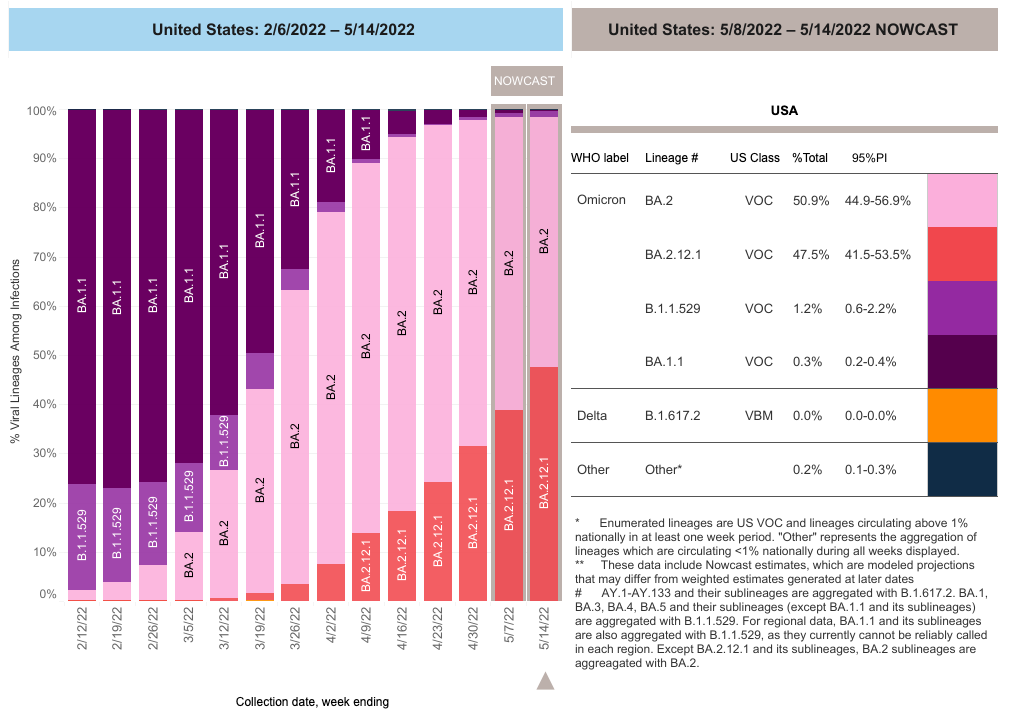This screenshot has height=724, width=1010.
Task: Click the BA.2 pink color swatch
Action: click(962, 200)
